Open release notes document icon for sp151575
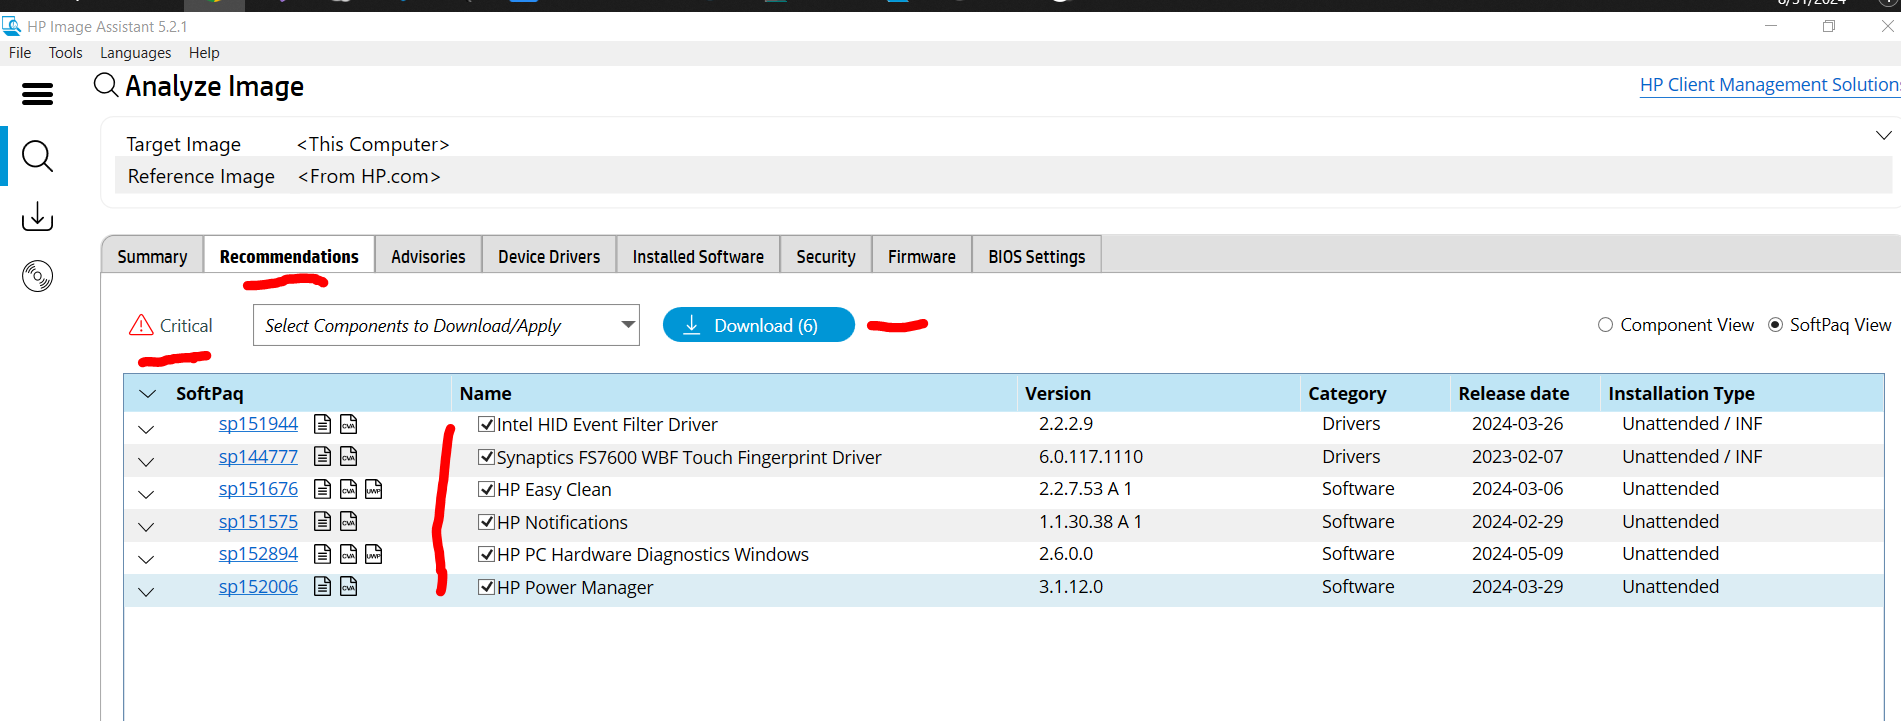The width and height of the screenshot is (1901, 721). click(322, 522)
